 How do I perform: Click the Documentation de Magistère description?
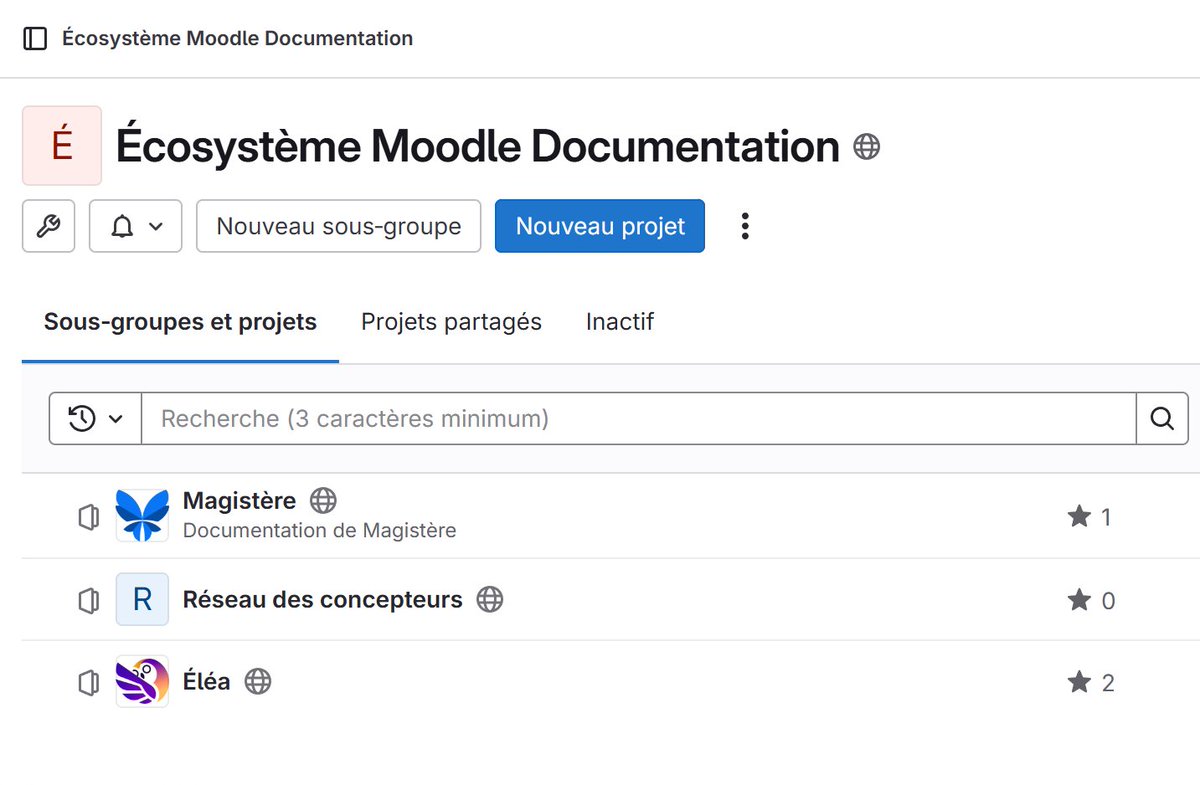319,530
